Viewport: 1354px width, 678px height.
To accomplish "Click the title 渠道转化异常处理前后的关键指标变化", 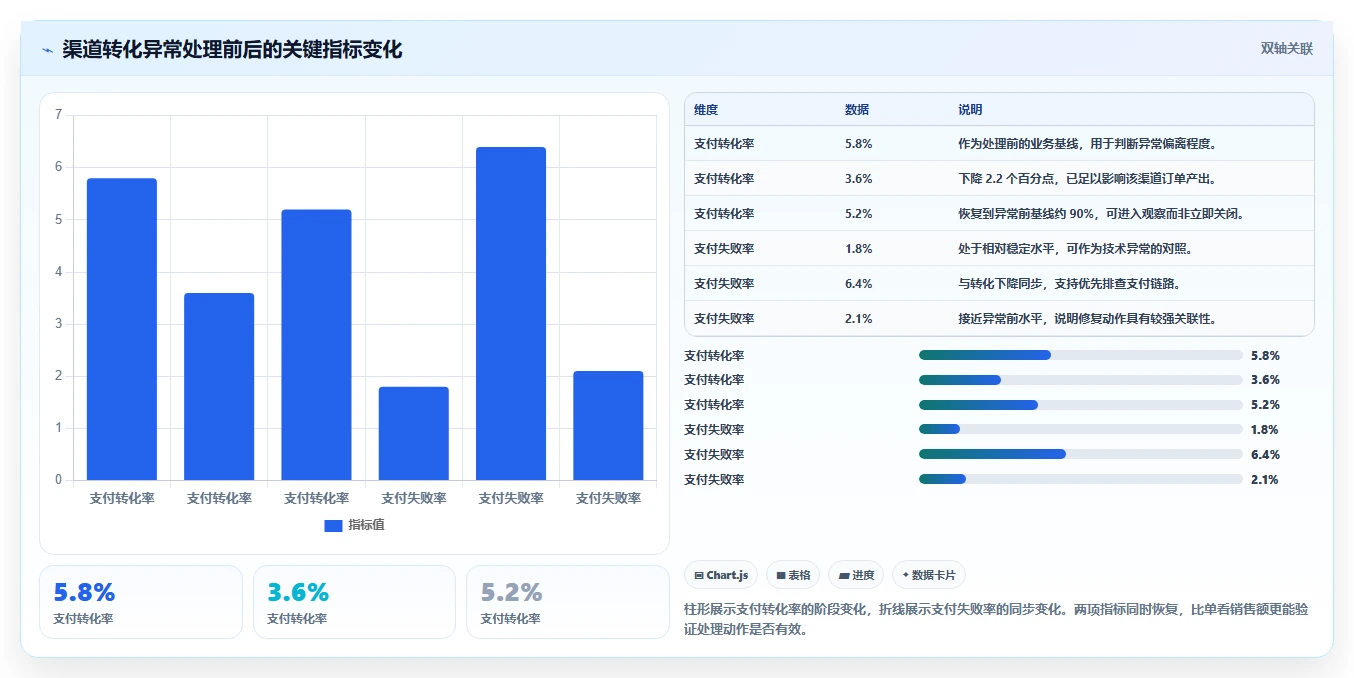I will point(232,50).
